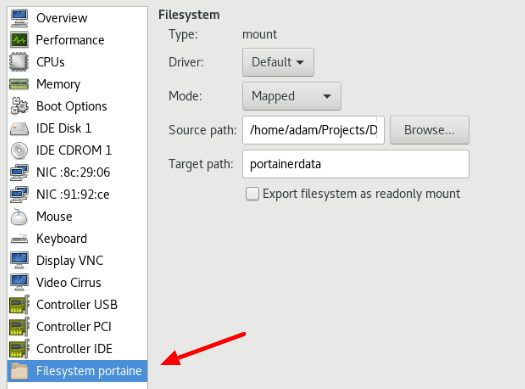Open the IDE Disk 1 drive icon

(x=19, y=129)
